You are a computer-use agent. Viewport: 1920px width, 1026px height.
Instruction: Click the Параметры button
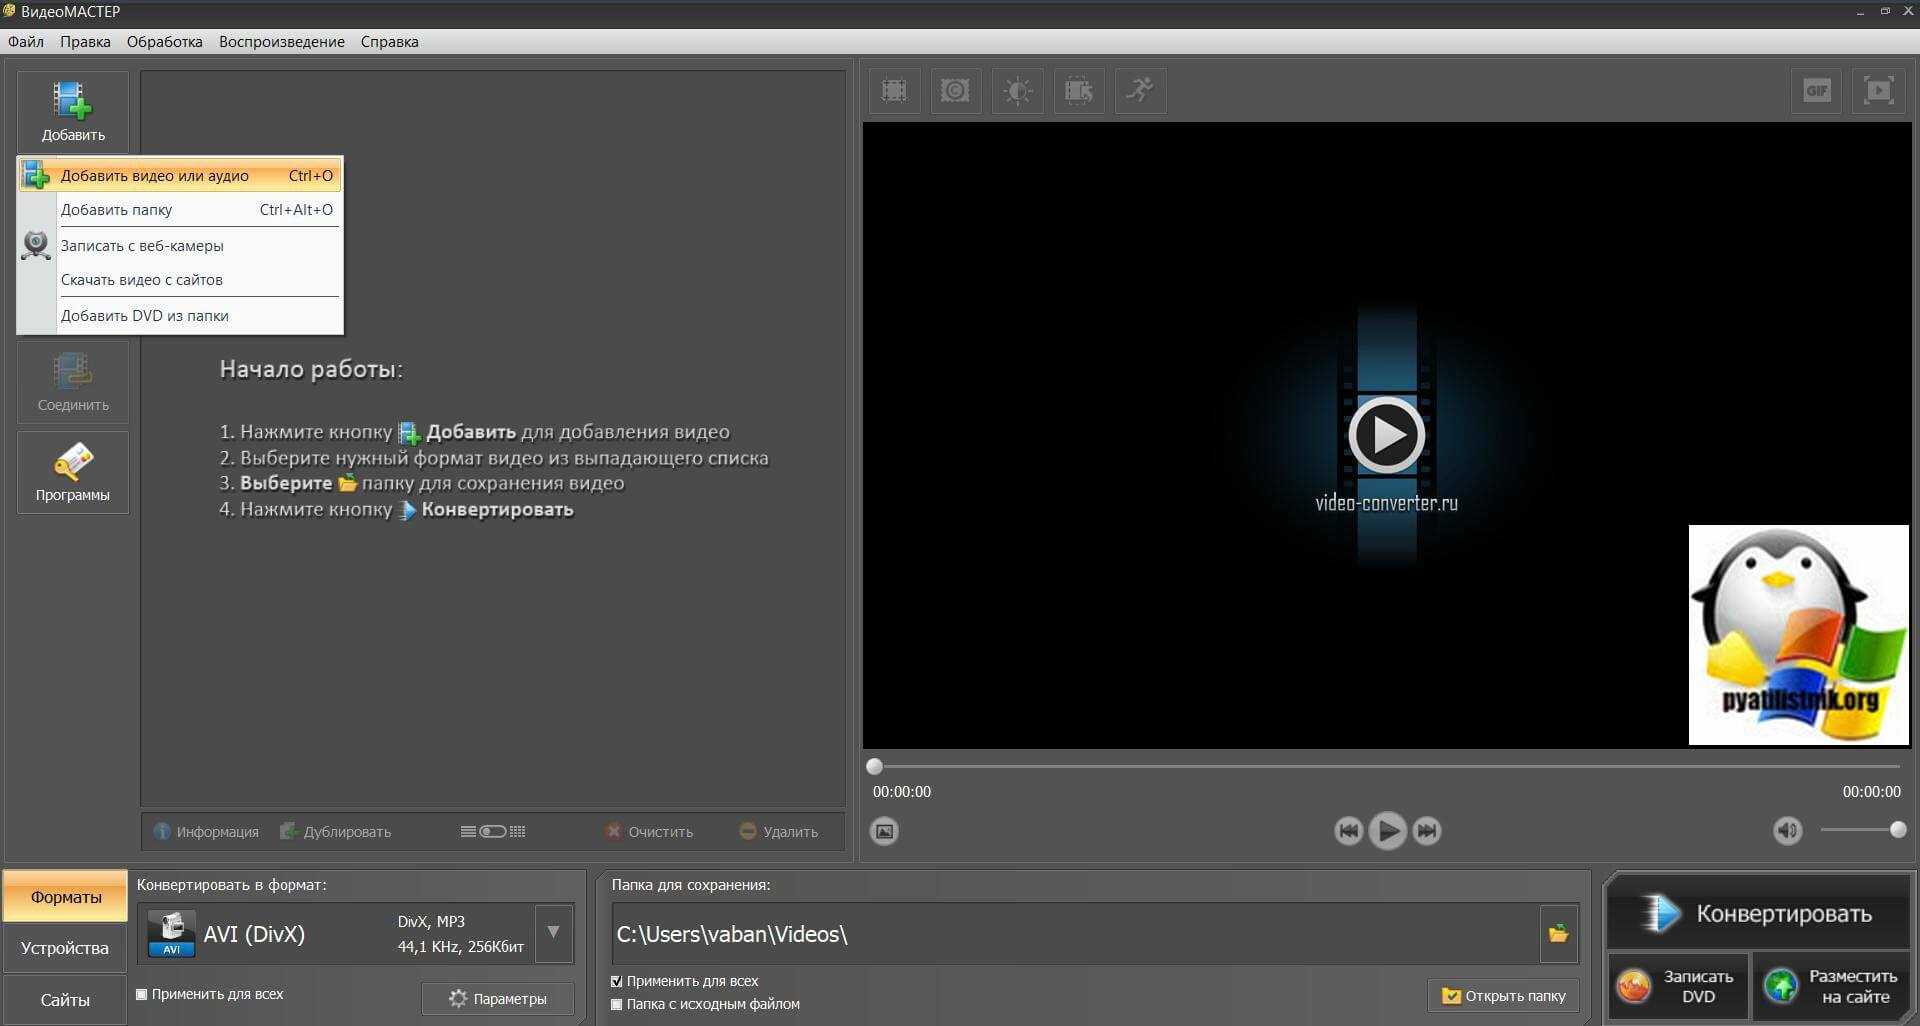pyautogui.click(x=497, y=998)
